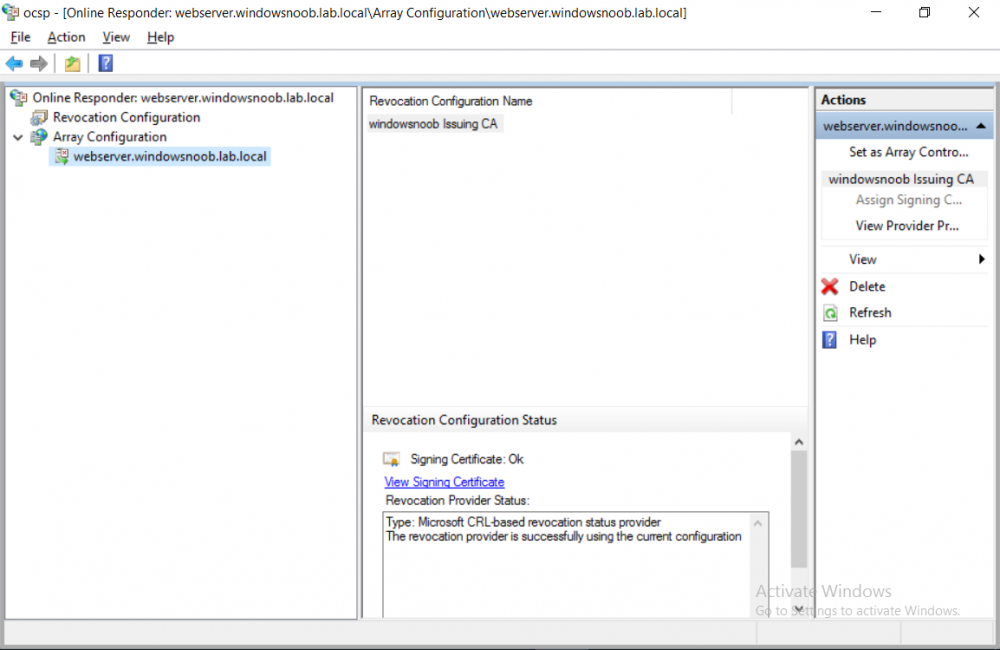Screen dimensions: 1000x650
Task: Click View Provider Properties action
Action: coord(907,225)
